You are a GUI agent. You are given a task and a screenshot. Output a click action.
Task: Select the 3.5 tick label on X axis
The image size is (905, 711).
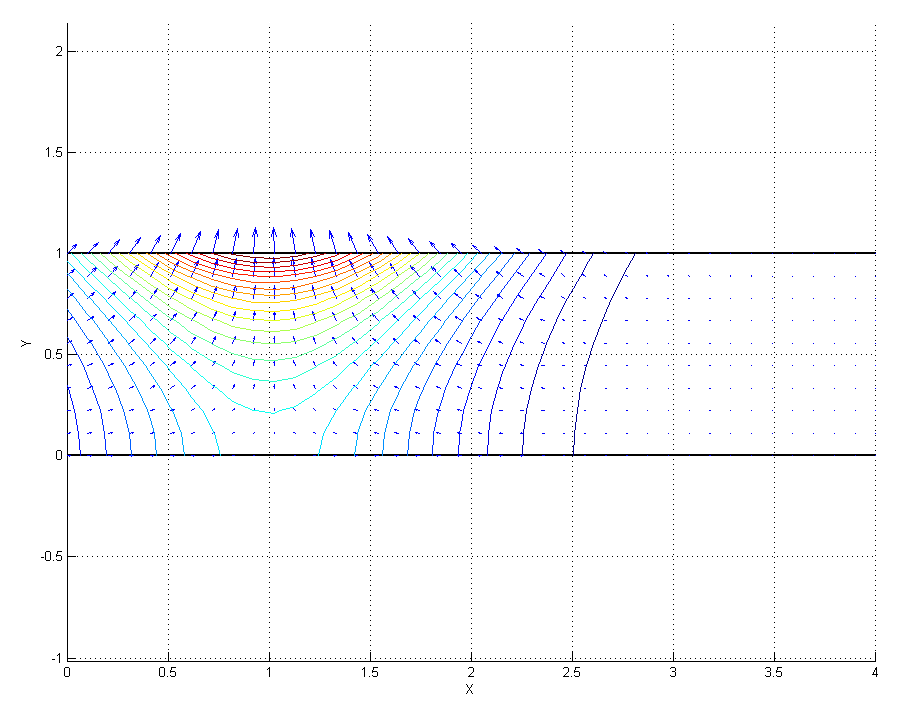click(773, 674)
